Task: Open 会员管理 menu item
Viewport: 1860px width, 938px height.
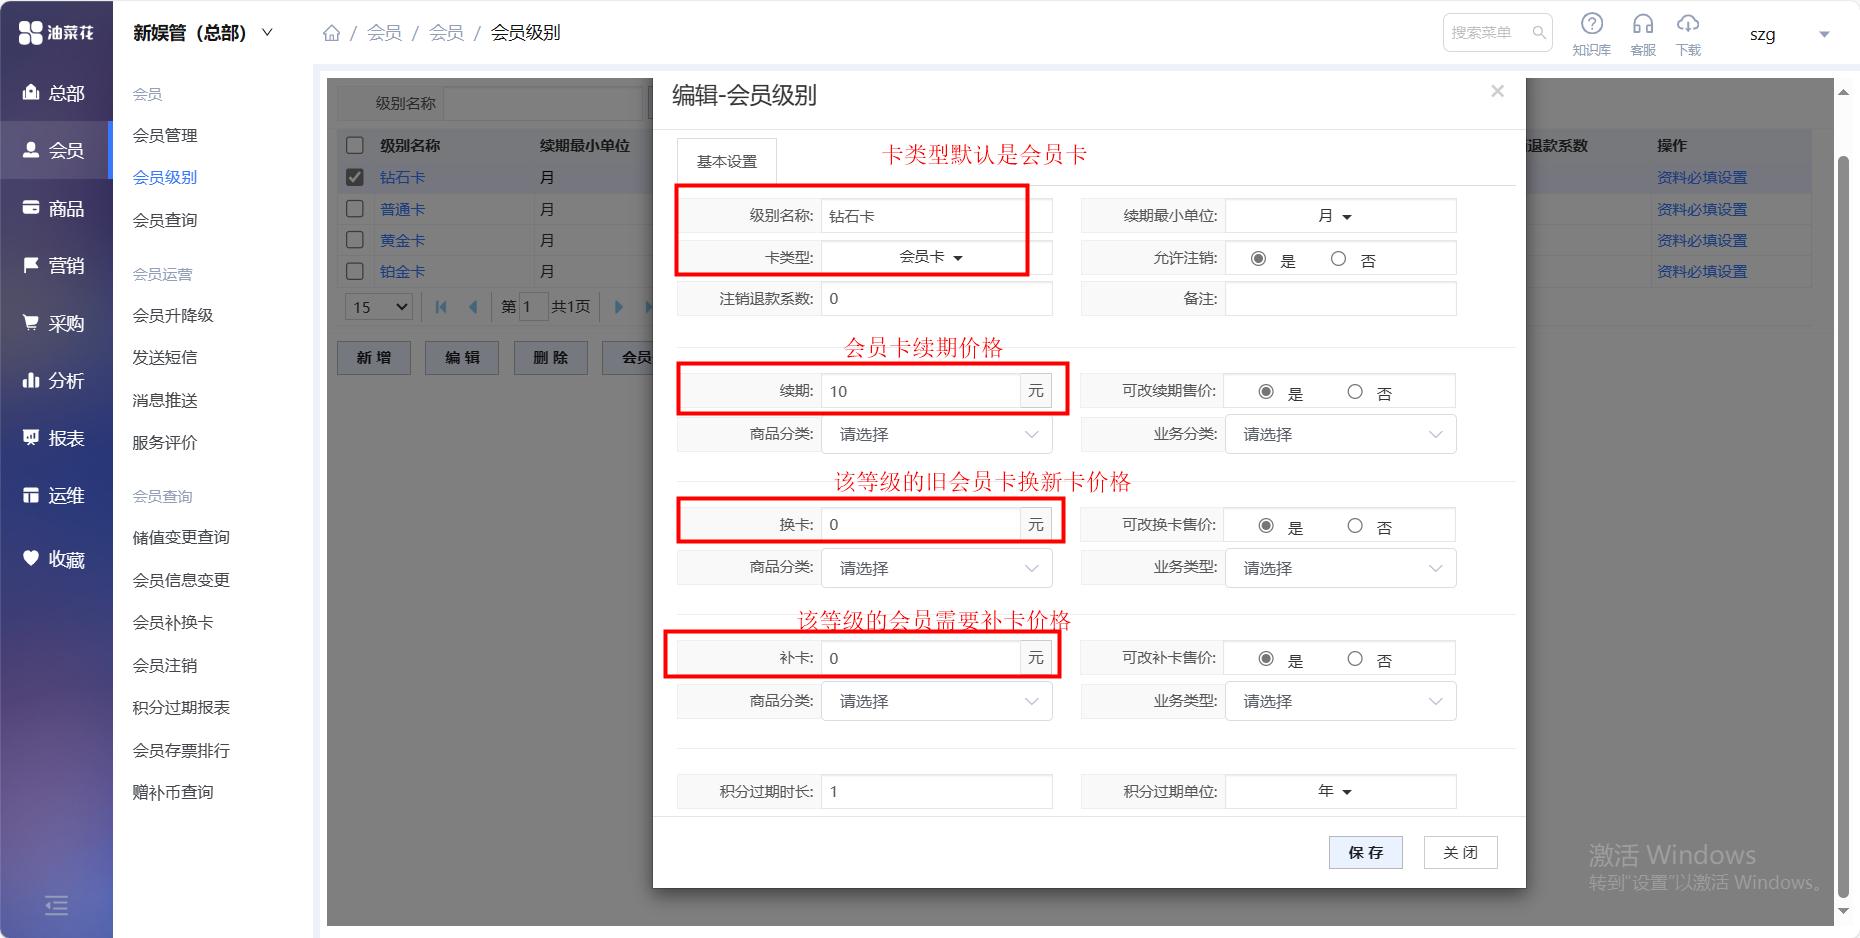Action: (165, 135)
